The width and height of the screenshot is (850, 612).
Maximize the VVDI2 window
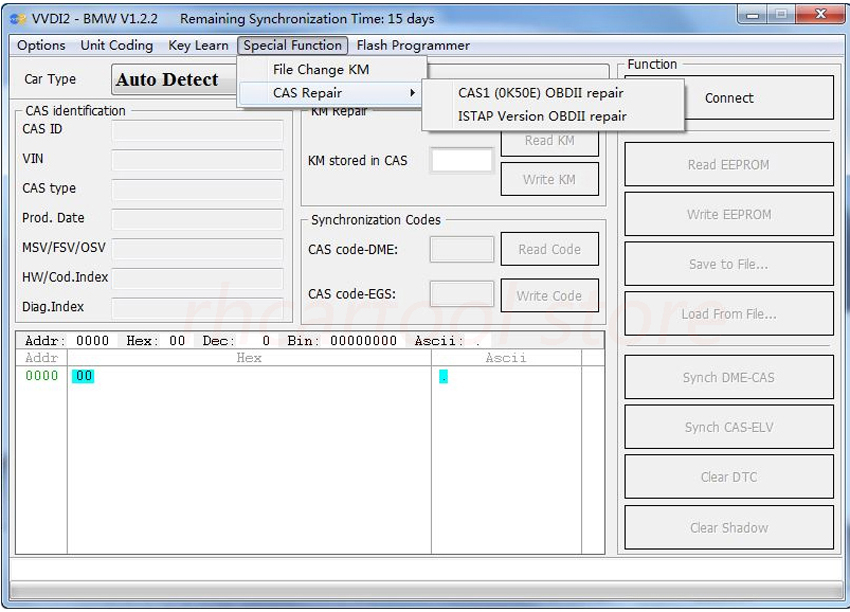(781, 15)
